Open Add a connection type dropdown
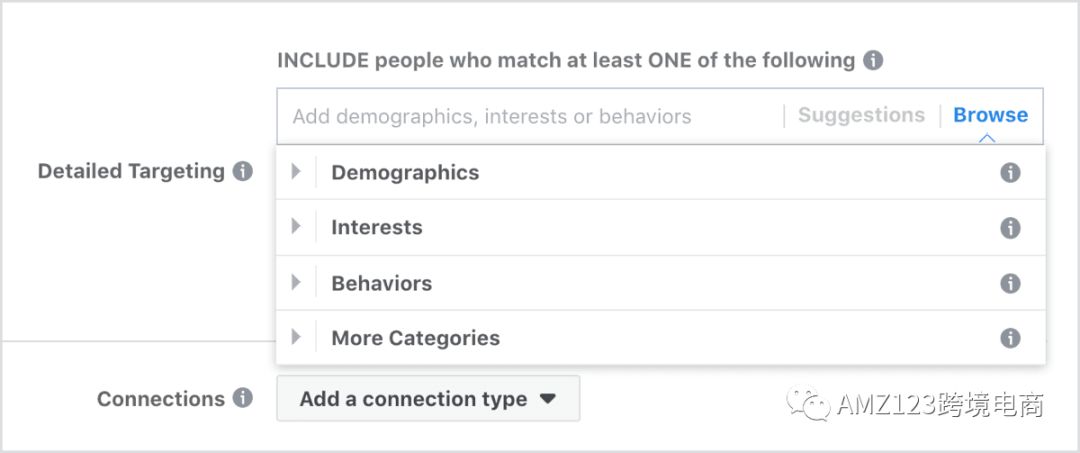The width and height of the screenshot is (1080, 453). pyautogui.click(x=427, y=398)
